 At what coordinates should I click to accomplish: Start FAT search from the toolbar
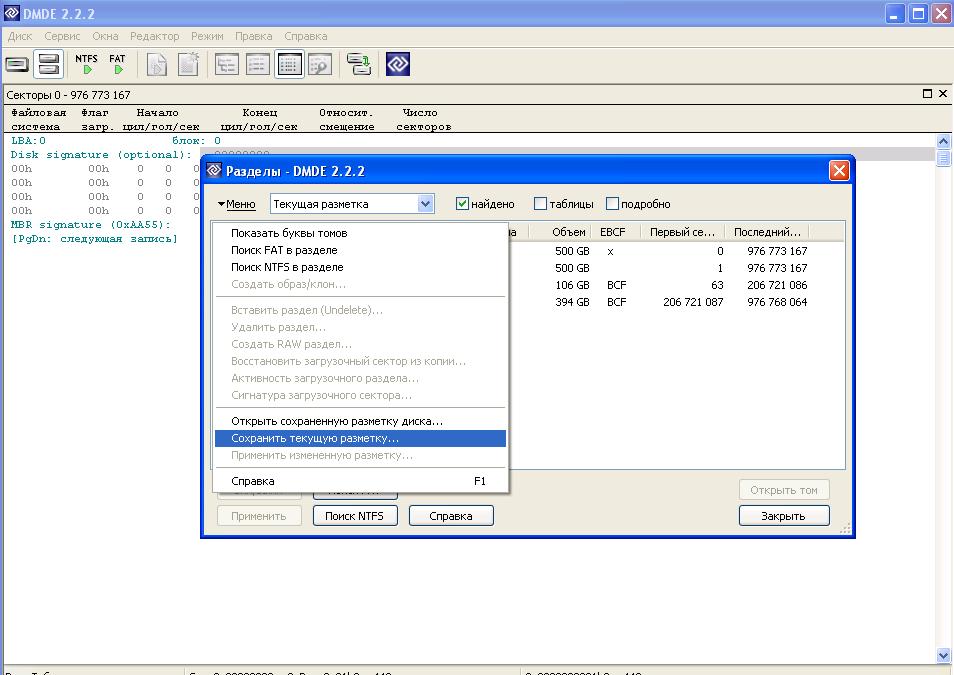(x=117, y=65)
